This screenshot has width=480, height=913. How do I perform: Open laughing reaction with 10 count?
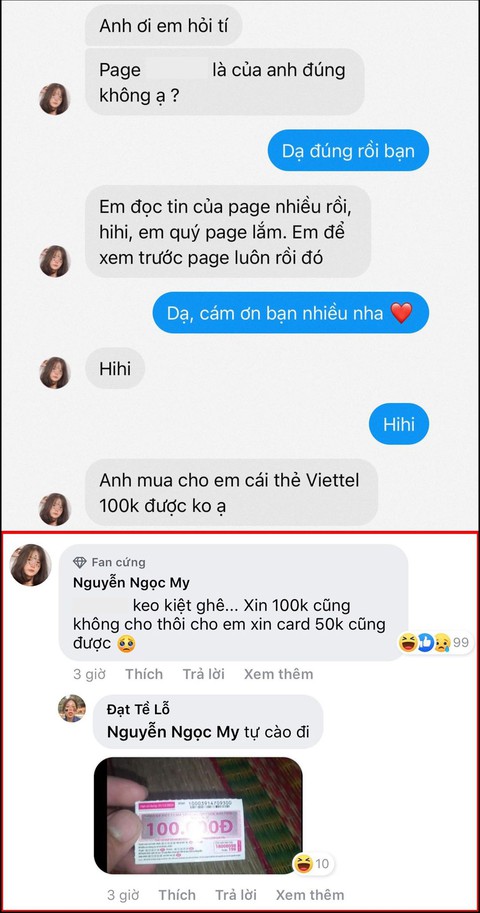[312, 865]
